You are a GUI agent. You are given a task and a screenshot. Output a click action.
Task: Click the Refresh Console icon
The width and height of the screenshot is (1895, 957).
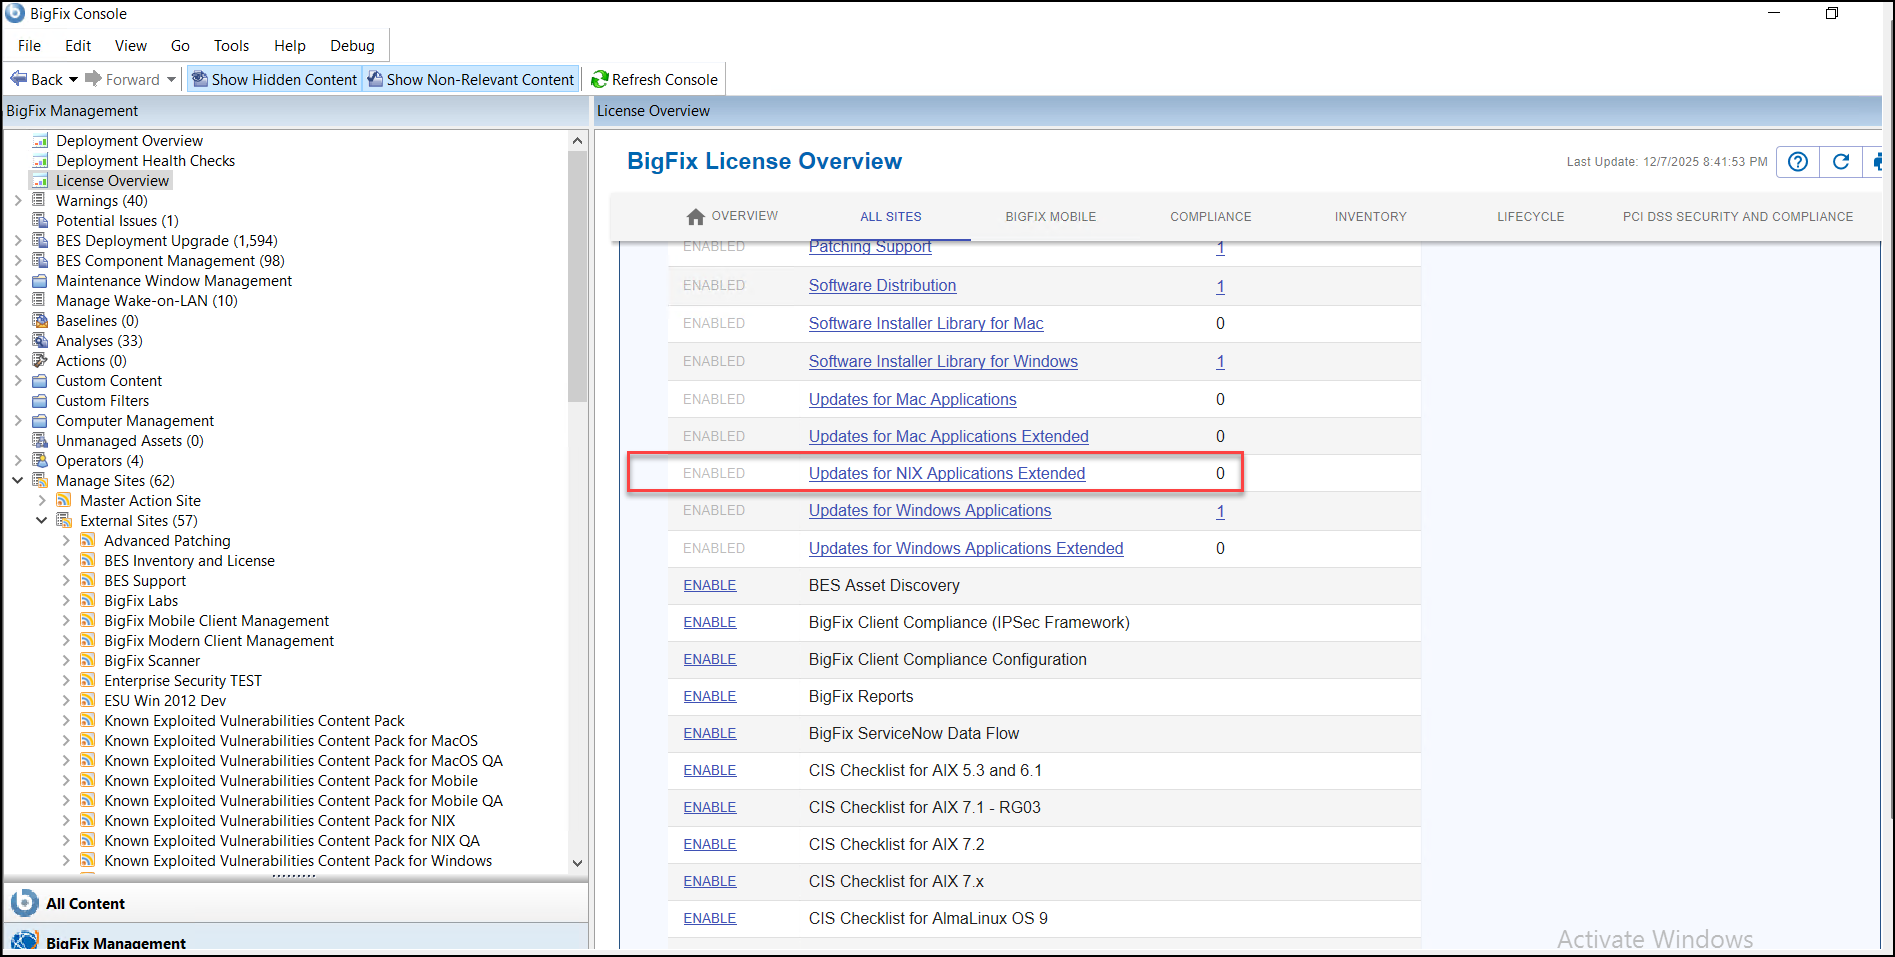pos(600,79)
